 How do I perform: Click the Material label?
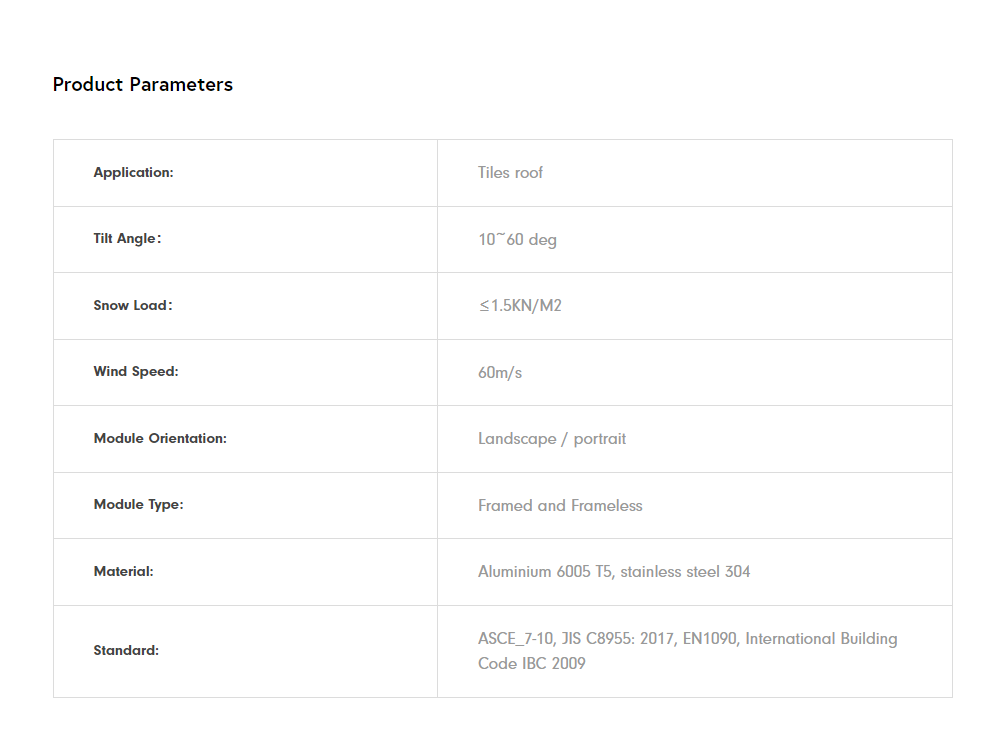tap(123, 572)
